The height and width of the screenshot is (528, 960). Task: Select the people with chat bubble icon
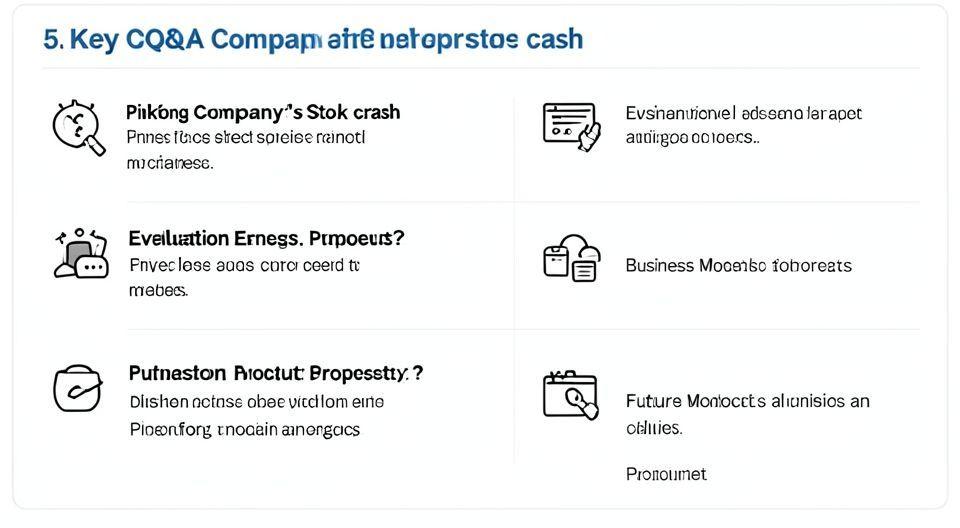point(80,253)
